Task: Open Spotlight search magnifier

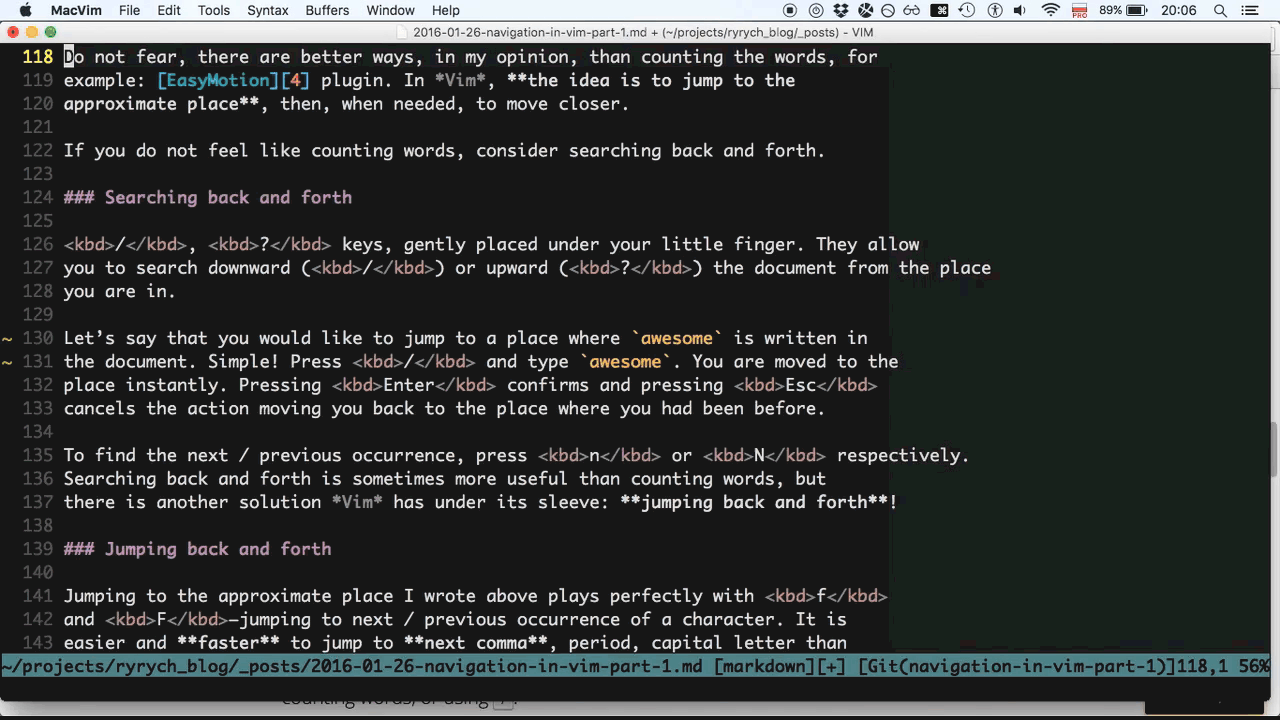Action: (1220, 11)
